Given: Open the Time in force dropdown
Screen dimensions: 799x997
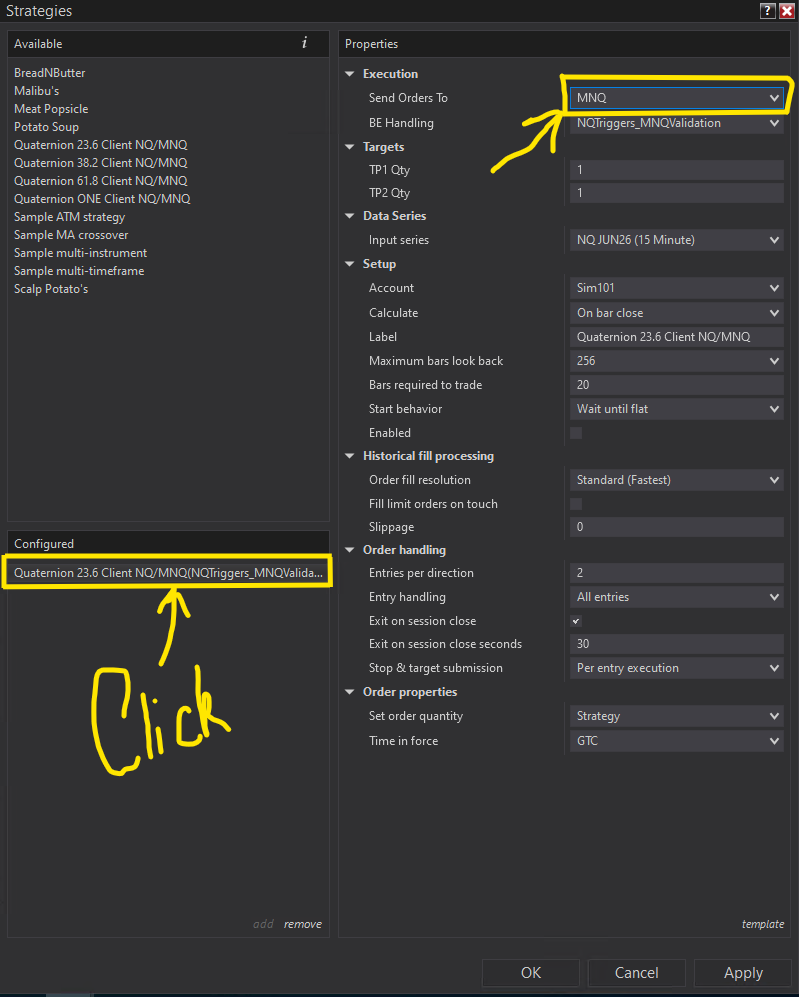Looking at the screenshot, I should [x=676, y=741].
